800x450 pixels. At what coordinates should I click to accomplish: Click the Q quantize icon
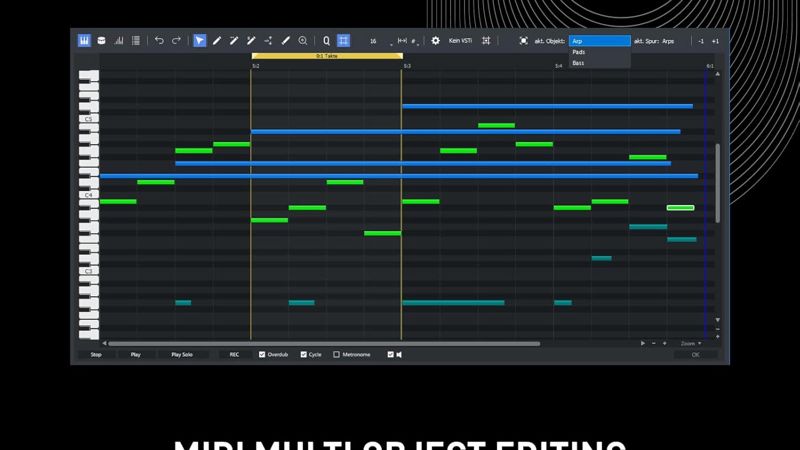pyautogui.click(x=327, y=41)
